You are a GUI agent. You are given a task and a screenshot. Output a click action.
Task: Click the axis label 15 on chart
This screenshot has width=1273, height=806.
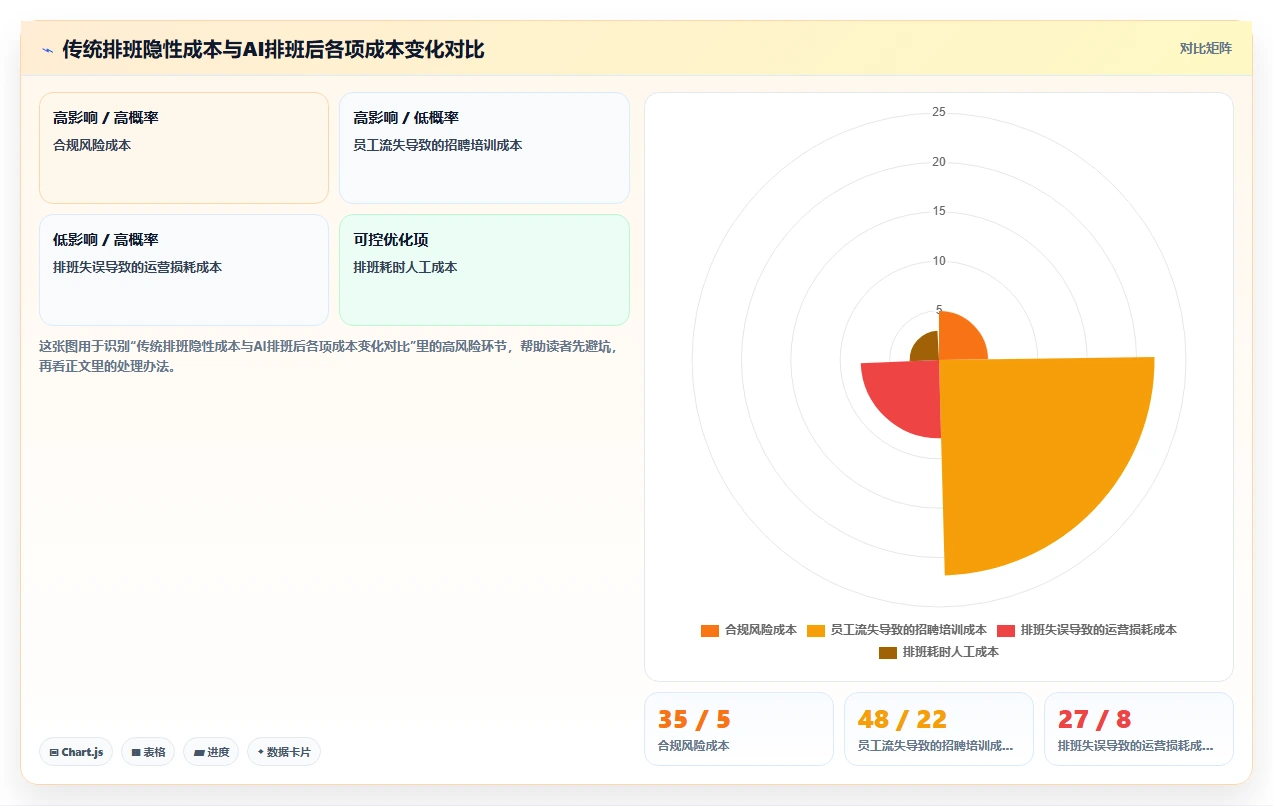tap(939, 211)
